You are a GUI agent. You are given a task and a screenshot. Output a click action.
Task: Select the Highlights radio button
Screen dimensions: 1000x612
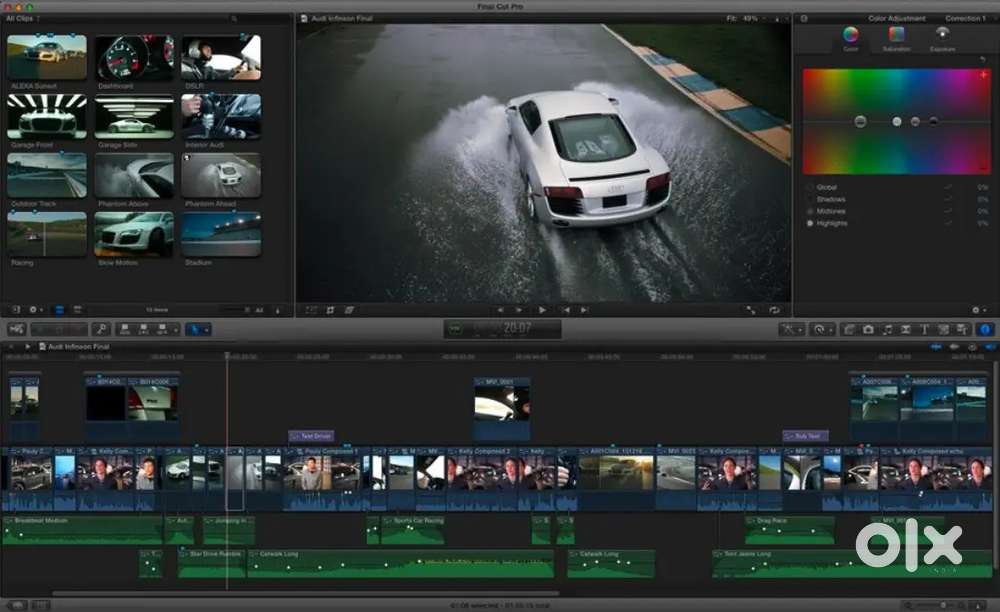[810, 223]
